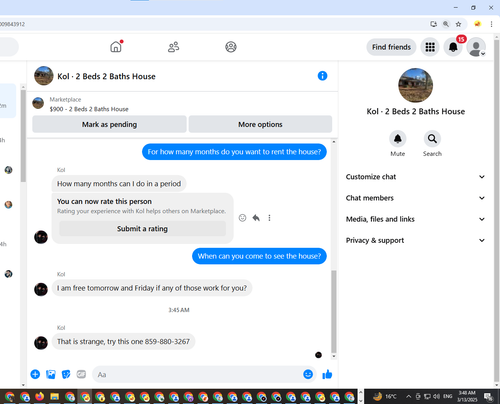The image size is (500, 404).
Task: Open the browser extension icon next to star
Action: [x=478, y=24]
